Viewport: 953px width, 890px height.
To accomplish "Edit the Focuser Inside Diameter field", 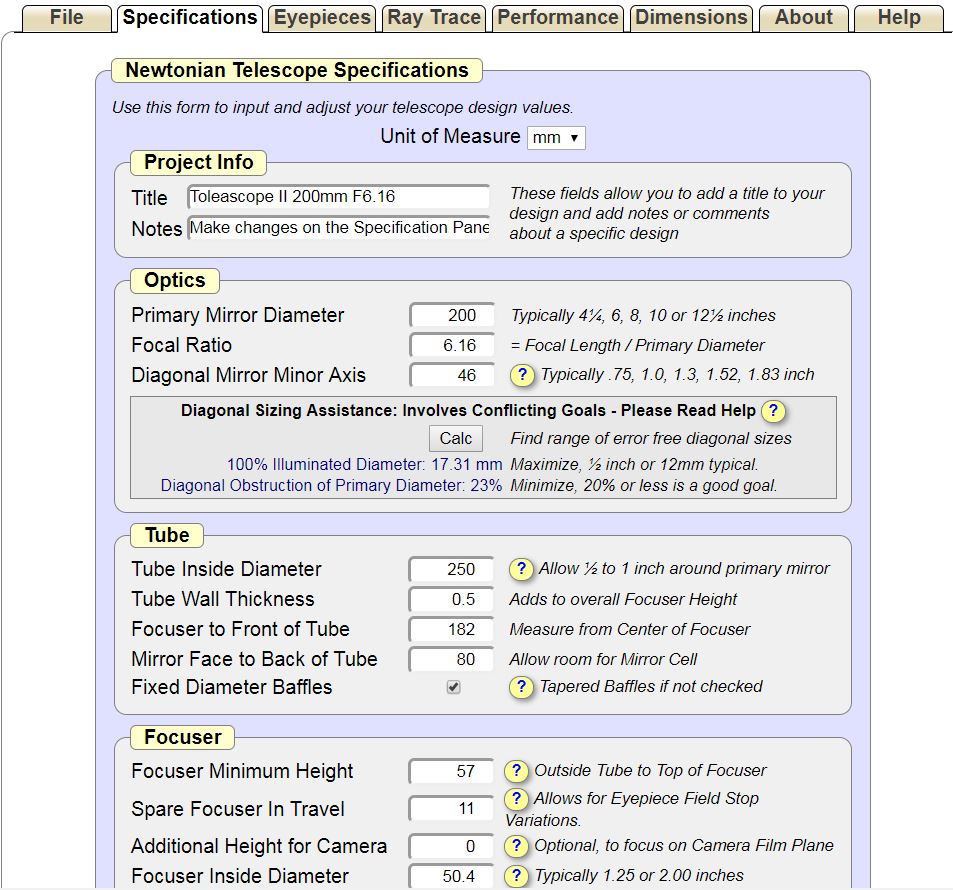I will coord(451,876).
